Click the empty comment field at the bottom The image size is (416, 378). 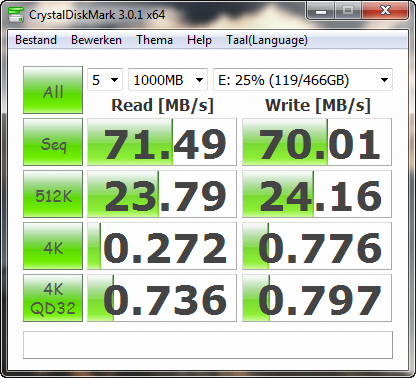coord(208,345)
